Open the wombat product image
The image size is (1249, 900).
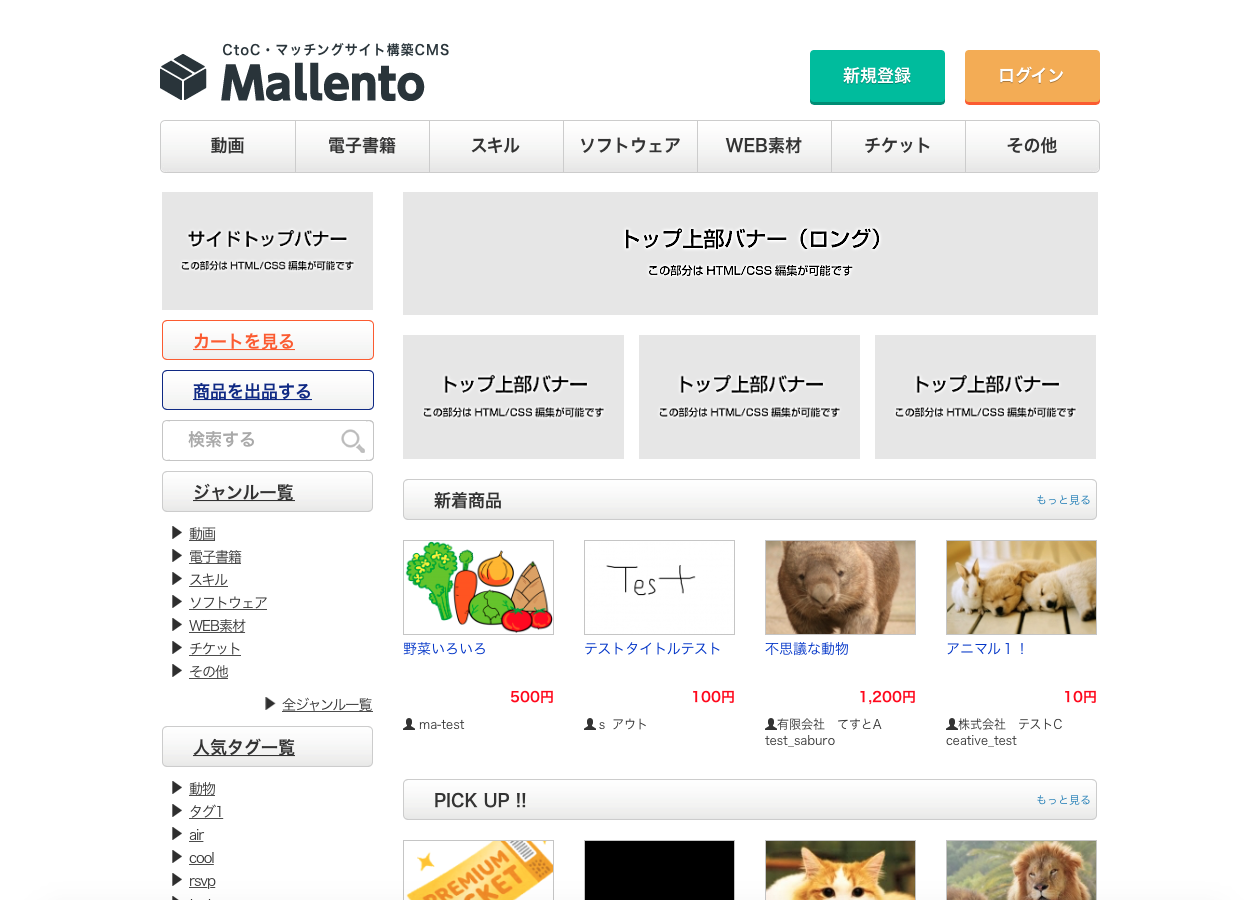point(840,587)
